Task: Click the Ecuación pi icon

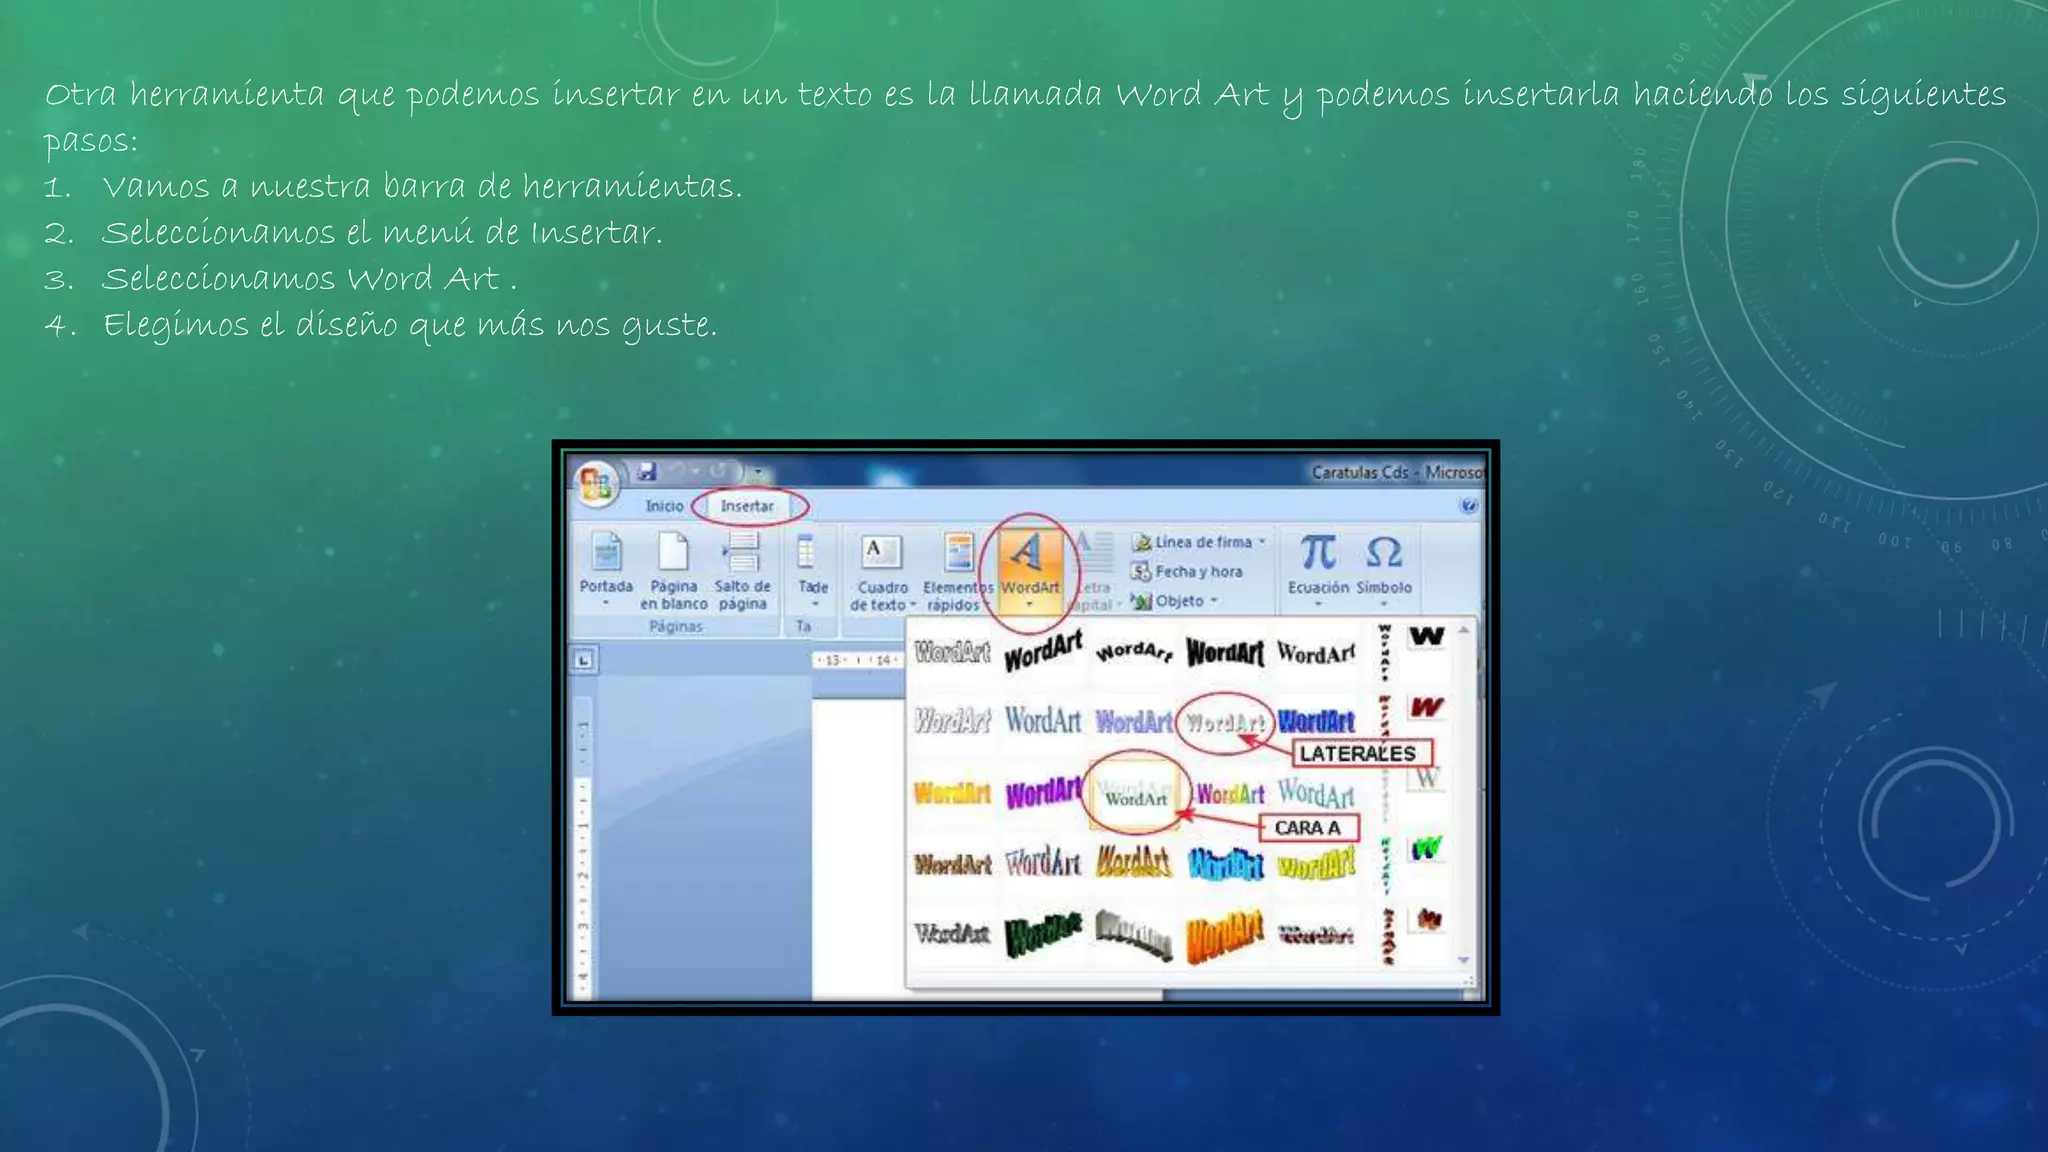Action: 1318,552
